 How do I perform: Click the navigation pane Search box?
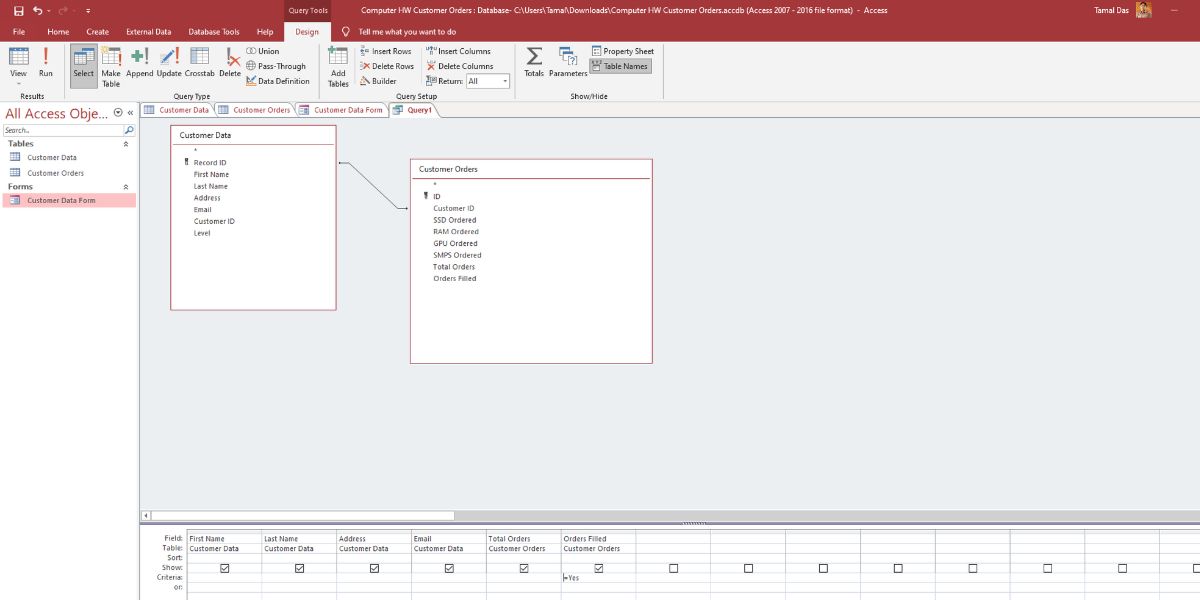[x=62, y=130]
